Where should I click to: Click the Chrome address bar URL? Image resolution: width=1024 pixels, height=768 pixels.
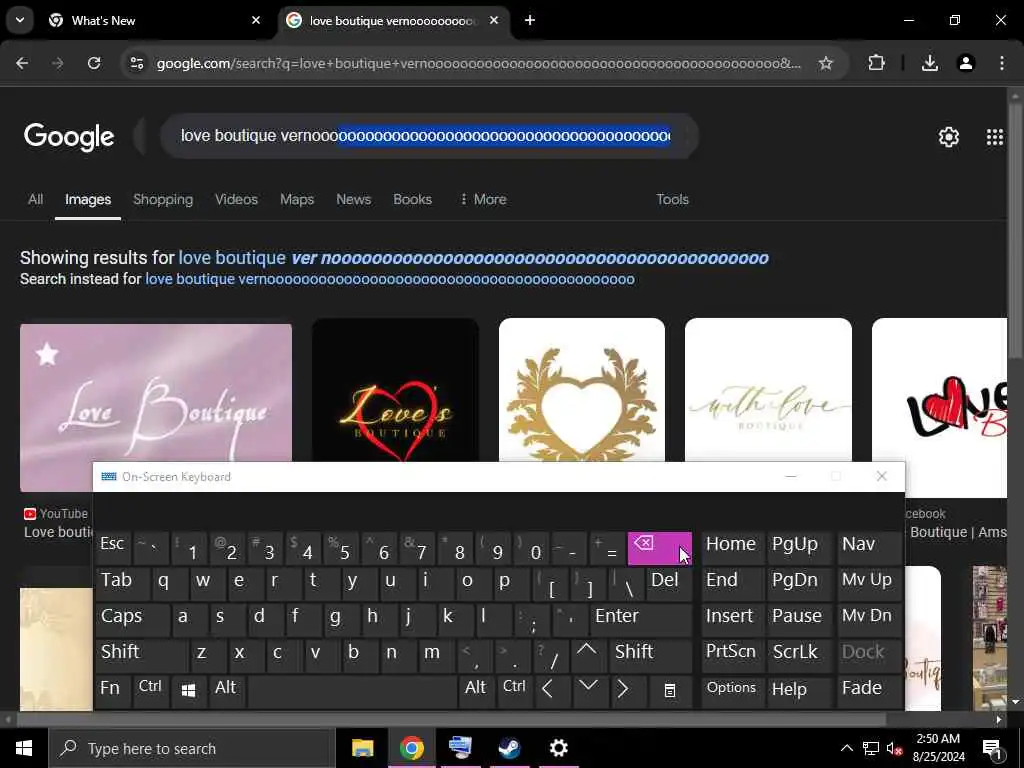click(x=478, y=63)
